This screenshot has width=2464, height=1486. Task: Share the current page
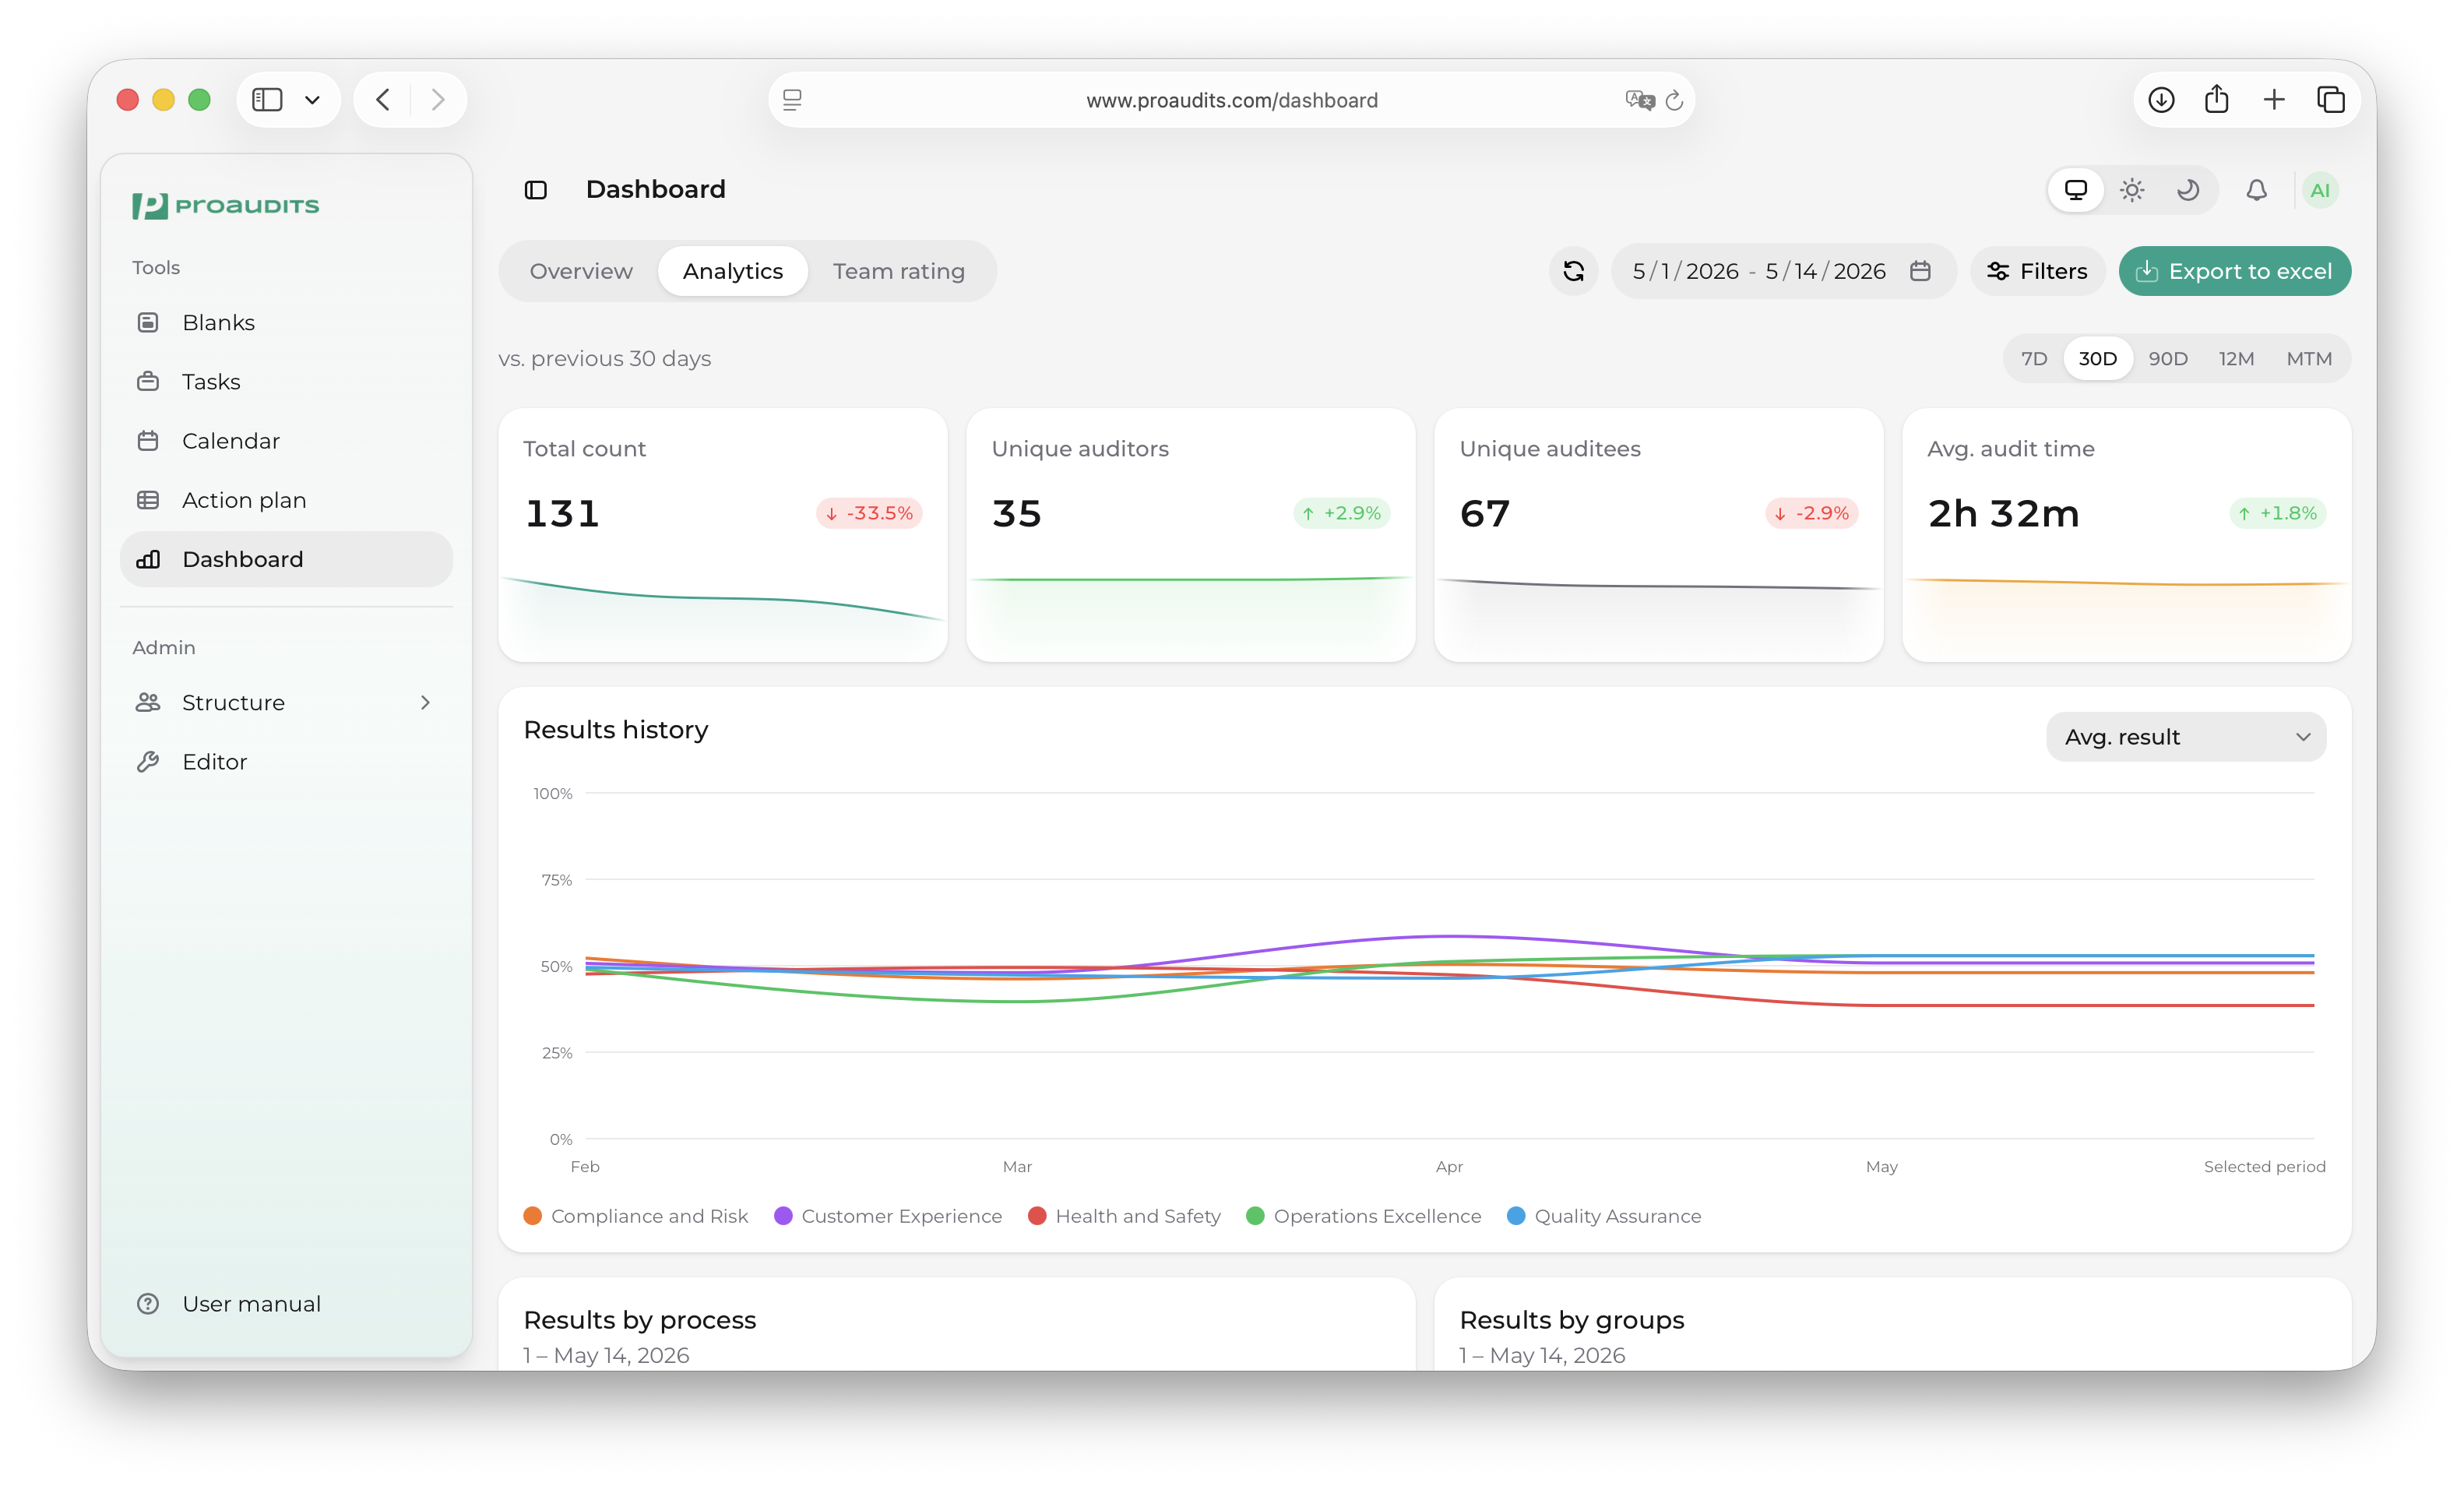click(2217, 99)
